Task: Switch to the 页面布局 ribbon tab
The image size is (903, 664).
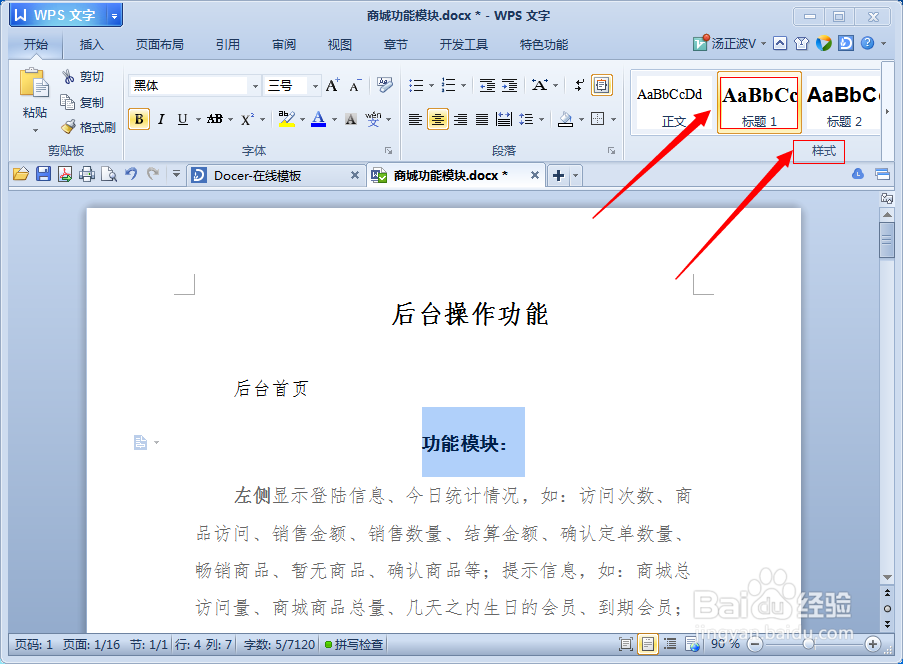Action: [x=160, y=44]
